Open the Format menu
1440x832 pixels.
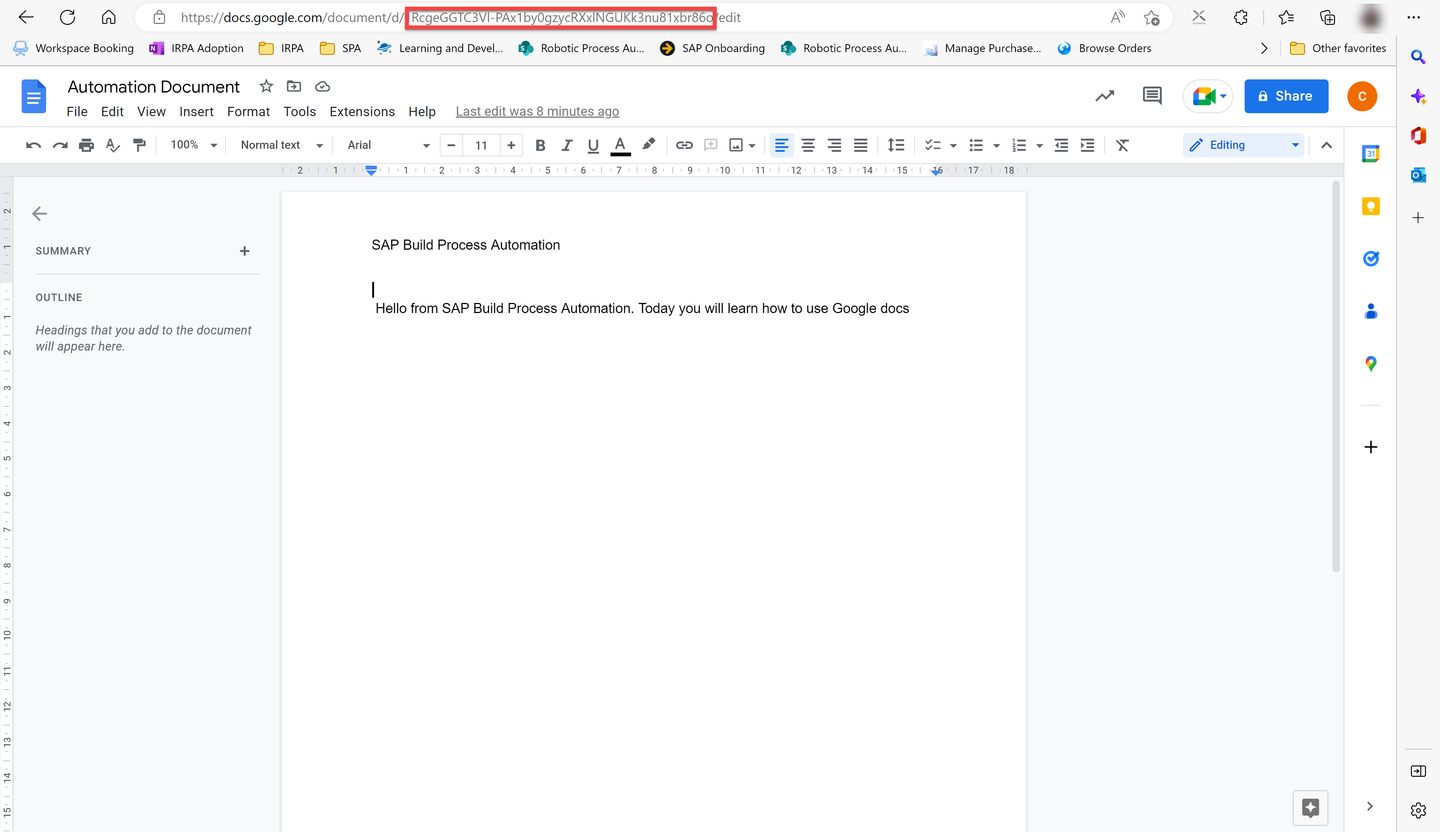click(249, 112)
